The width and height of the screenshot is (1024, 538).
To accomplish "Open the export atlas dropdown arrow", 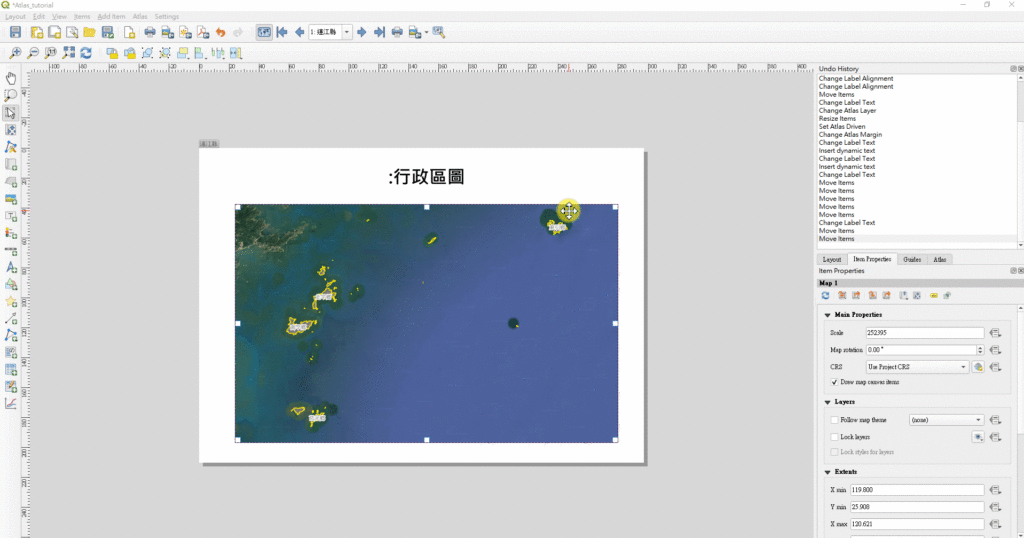I will pos(426,32).
